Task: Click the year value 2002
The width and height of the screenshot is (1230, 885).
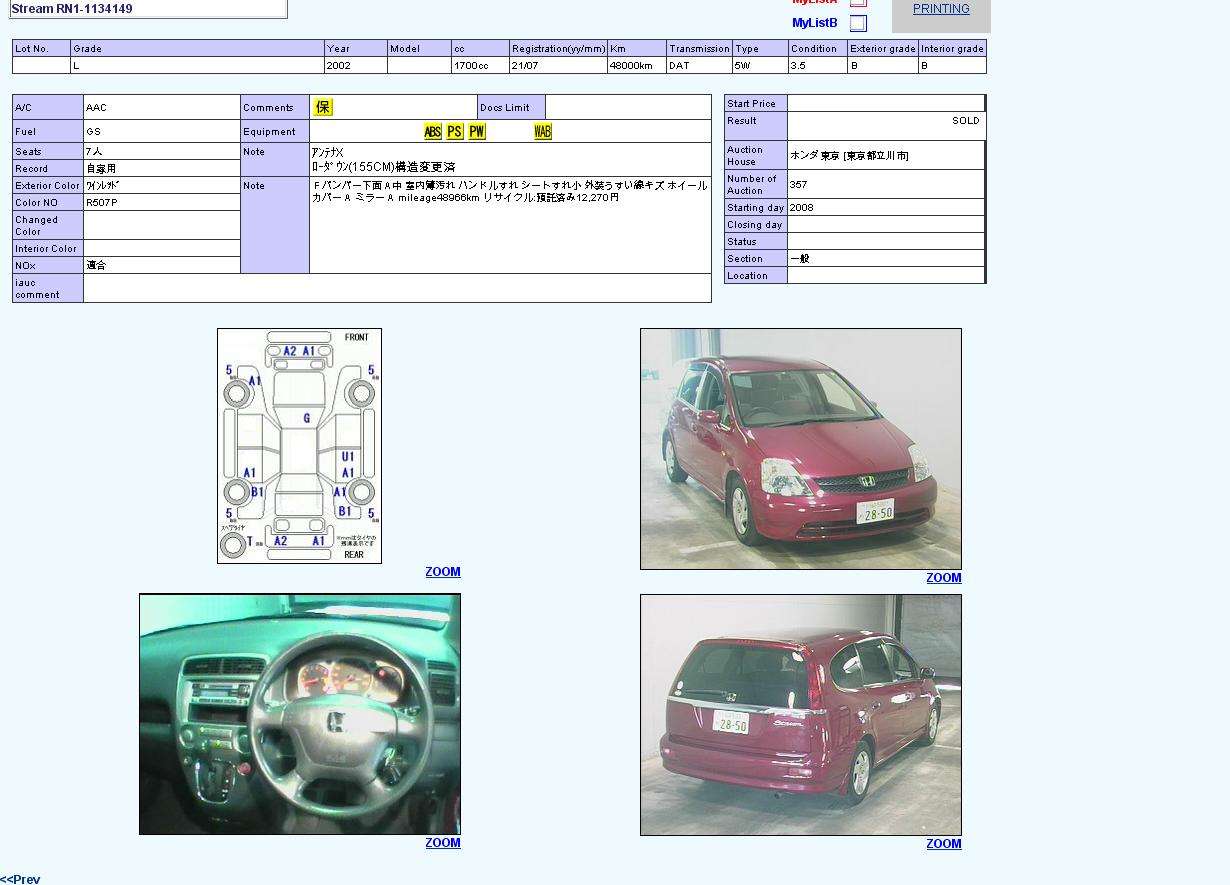Action: click(x=338, y=66)
